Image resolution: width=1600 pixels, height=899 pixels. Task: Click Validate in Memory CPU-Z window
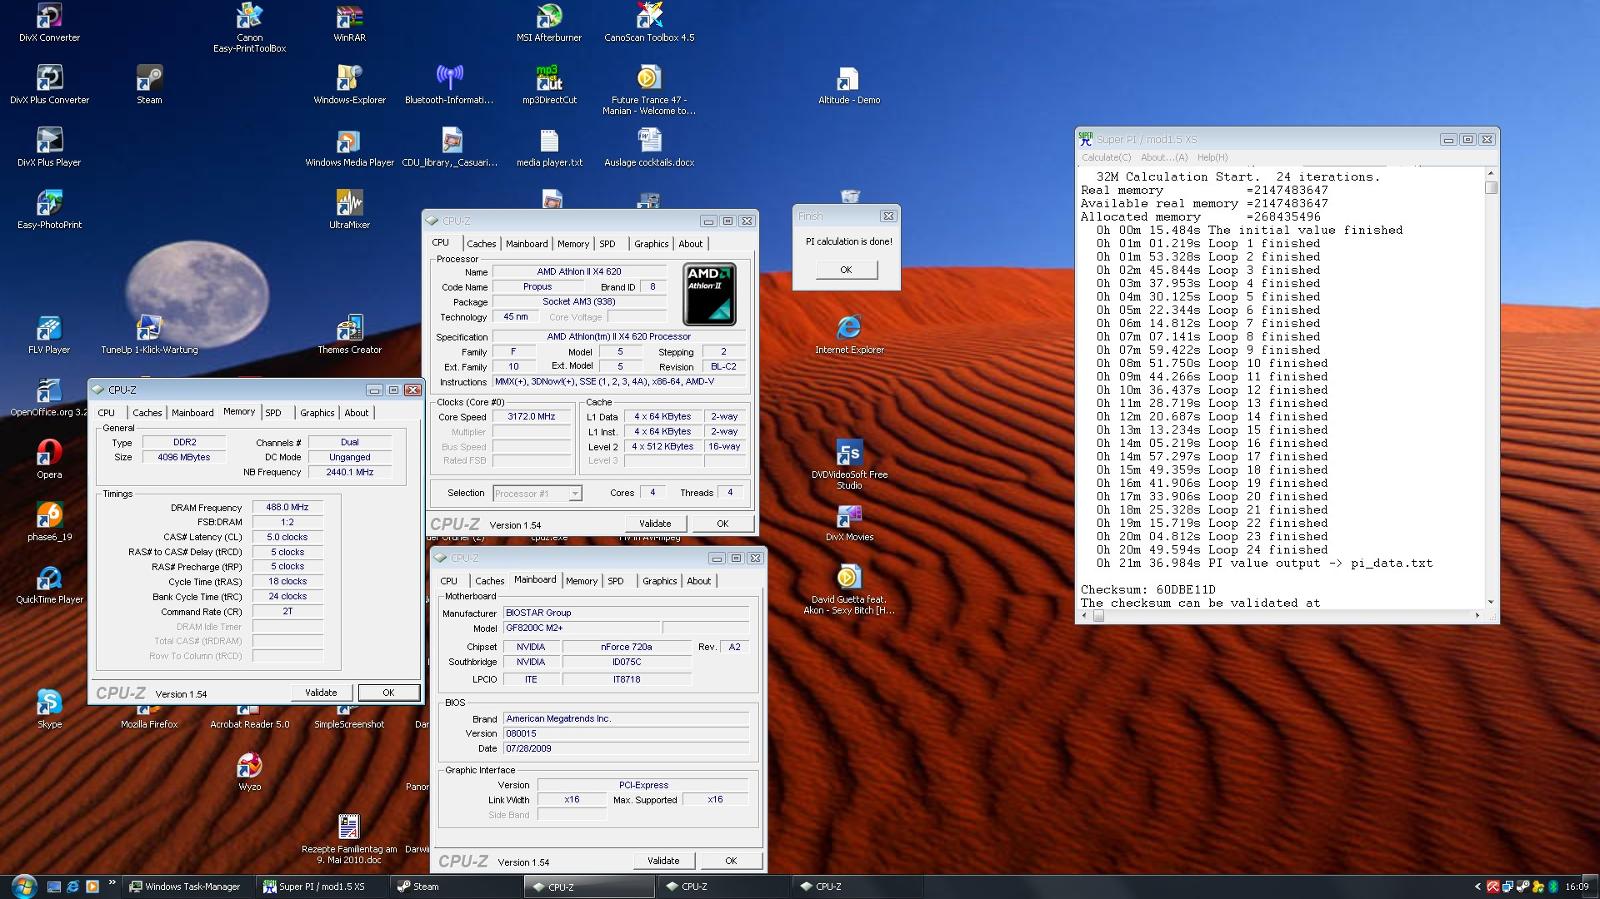(x=321, y=692)
